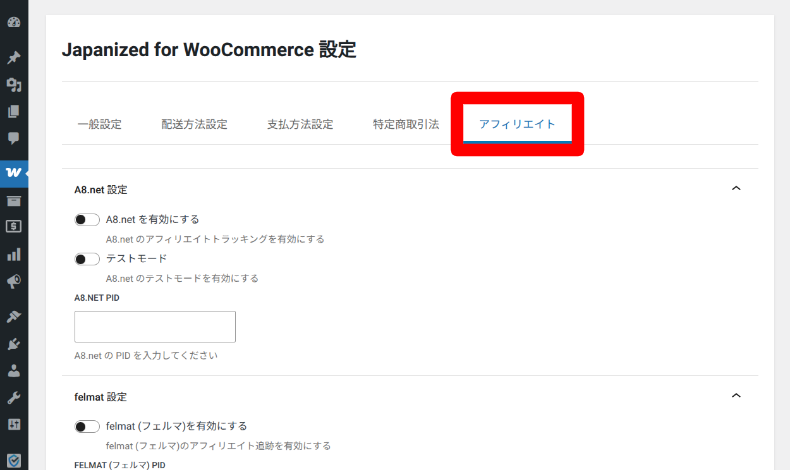Switch to the 一般設定 tab

(100, 124)
